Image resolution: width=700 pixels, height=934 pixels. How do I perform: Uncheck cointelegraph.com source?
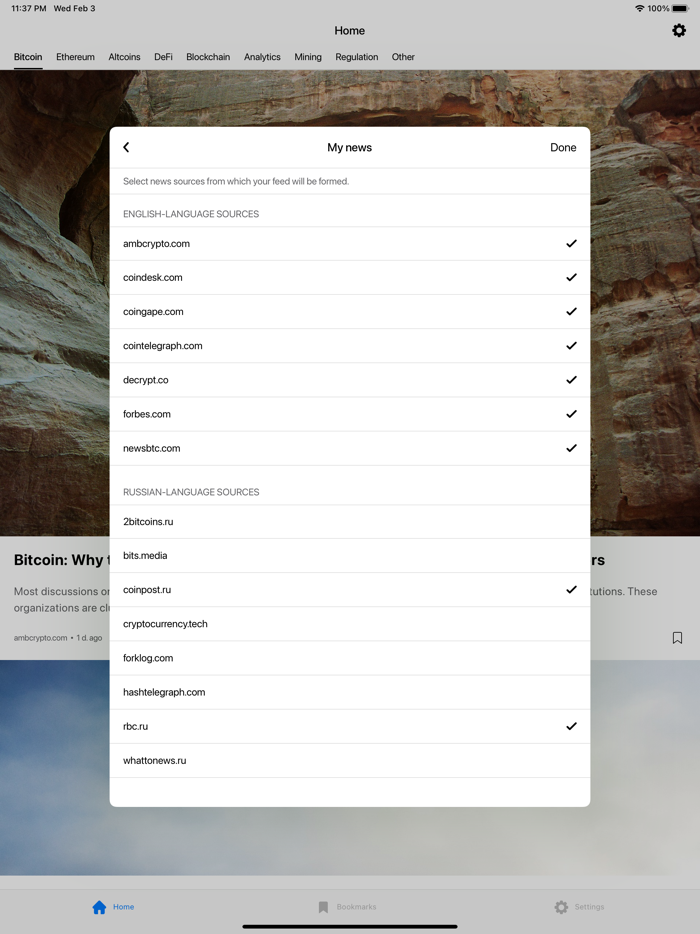coord(350,345)
